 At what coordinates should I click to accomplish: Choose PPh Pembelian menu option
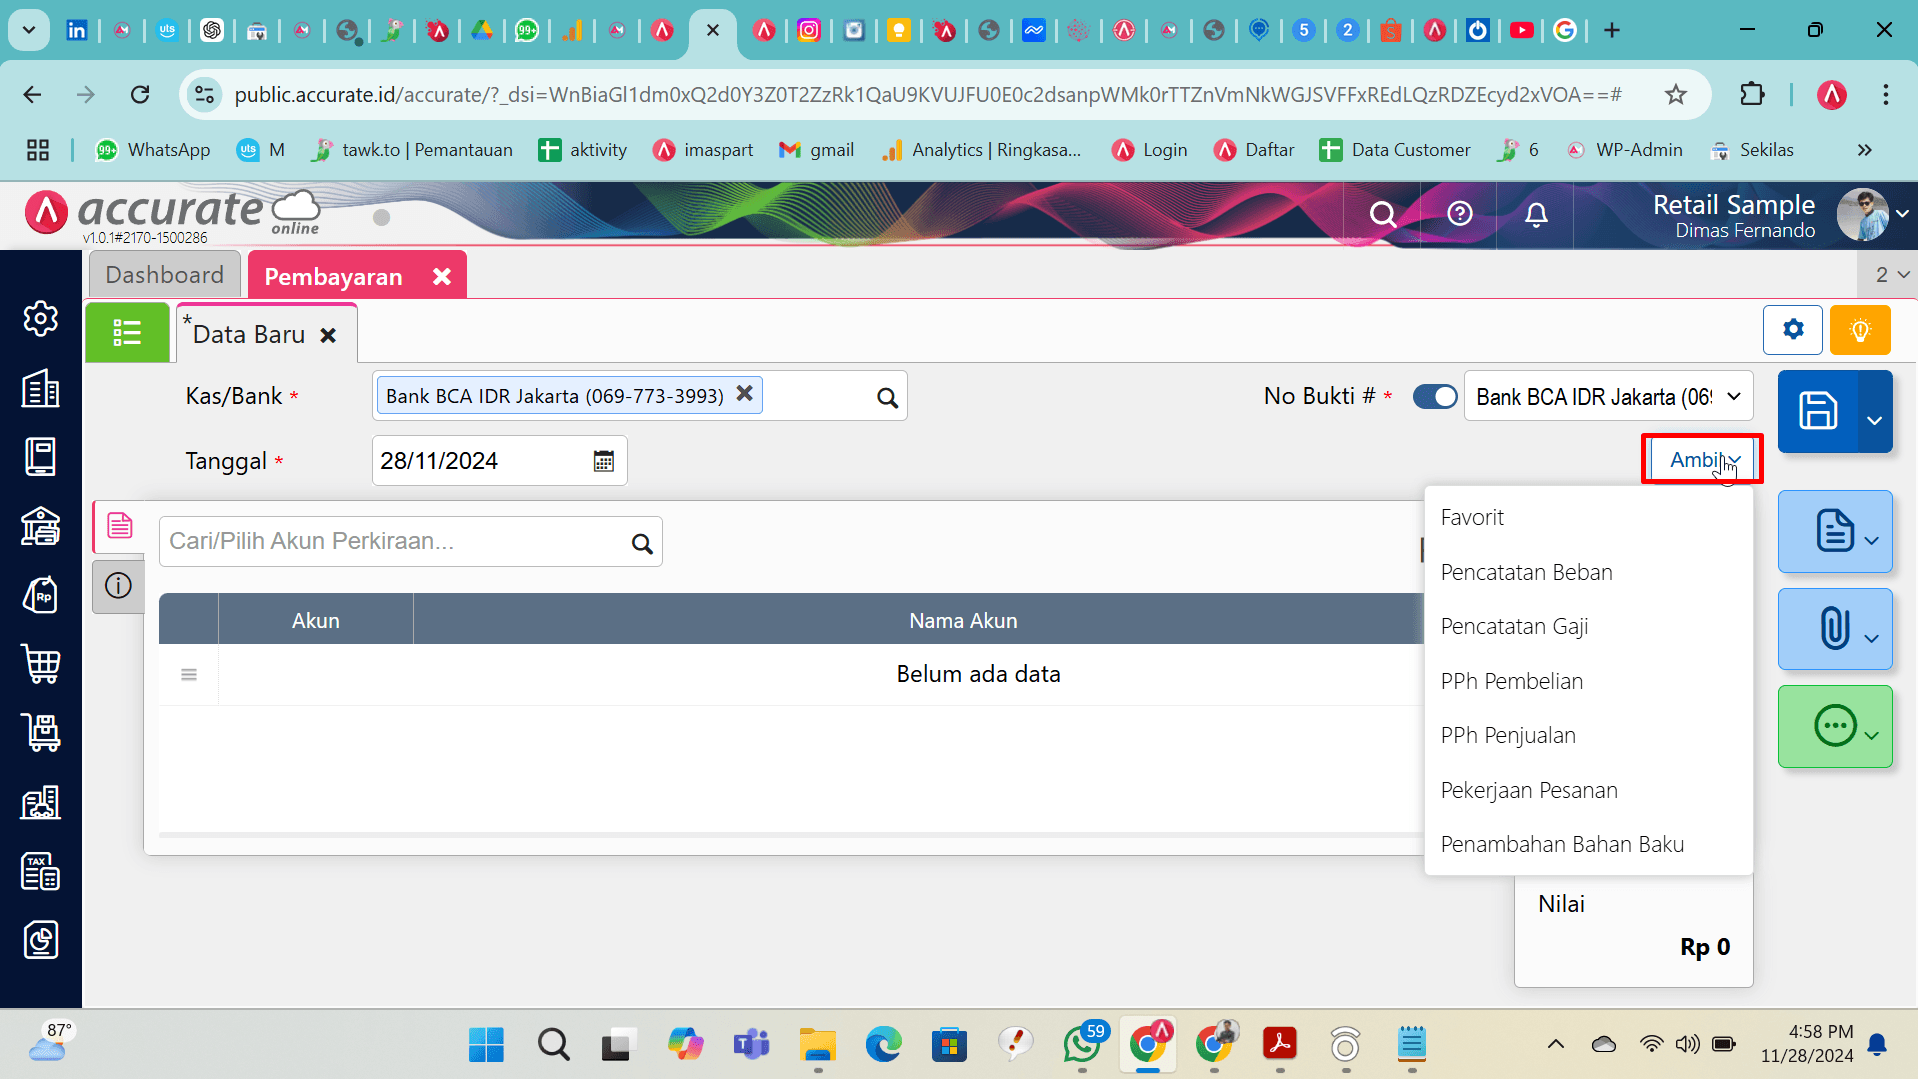[x=1511, y=681]
